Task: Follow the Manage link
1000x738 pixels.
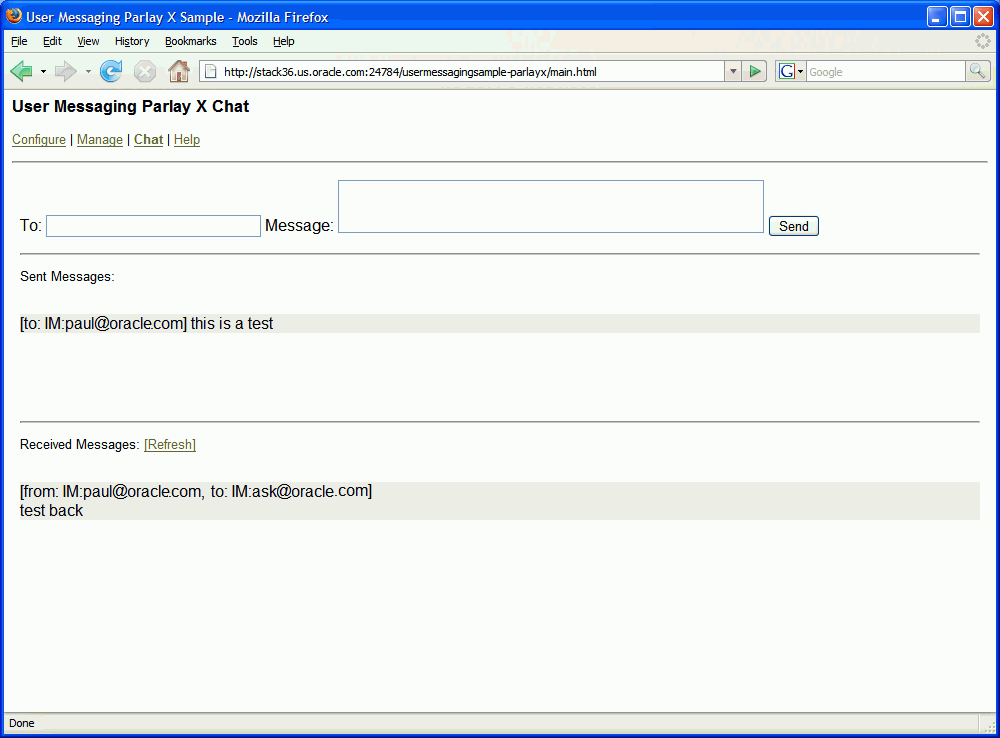Action: click(x=99, y=140)
